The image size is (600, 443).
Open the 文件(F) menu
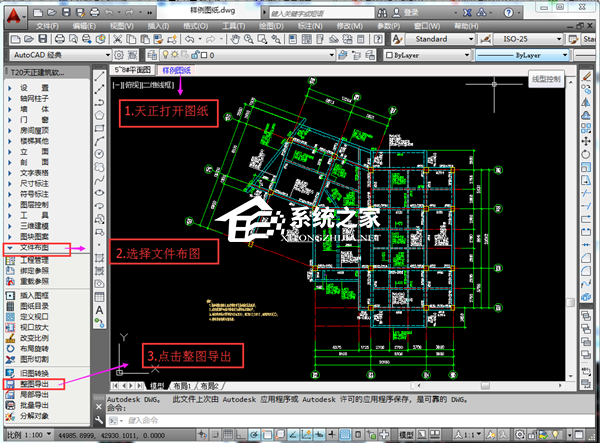(x=47, y=26)
